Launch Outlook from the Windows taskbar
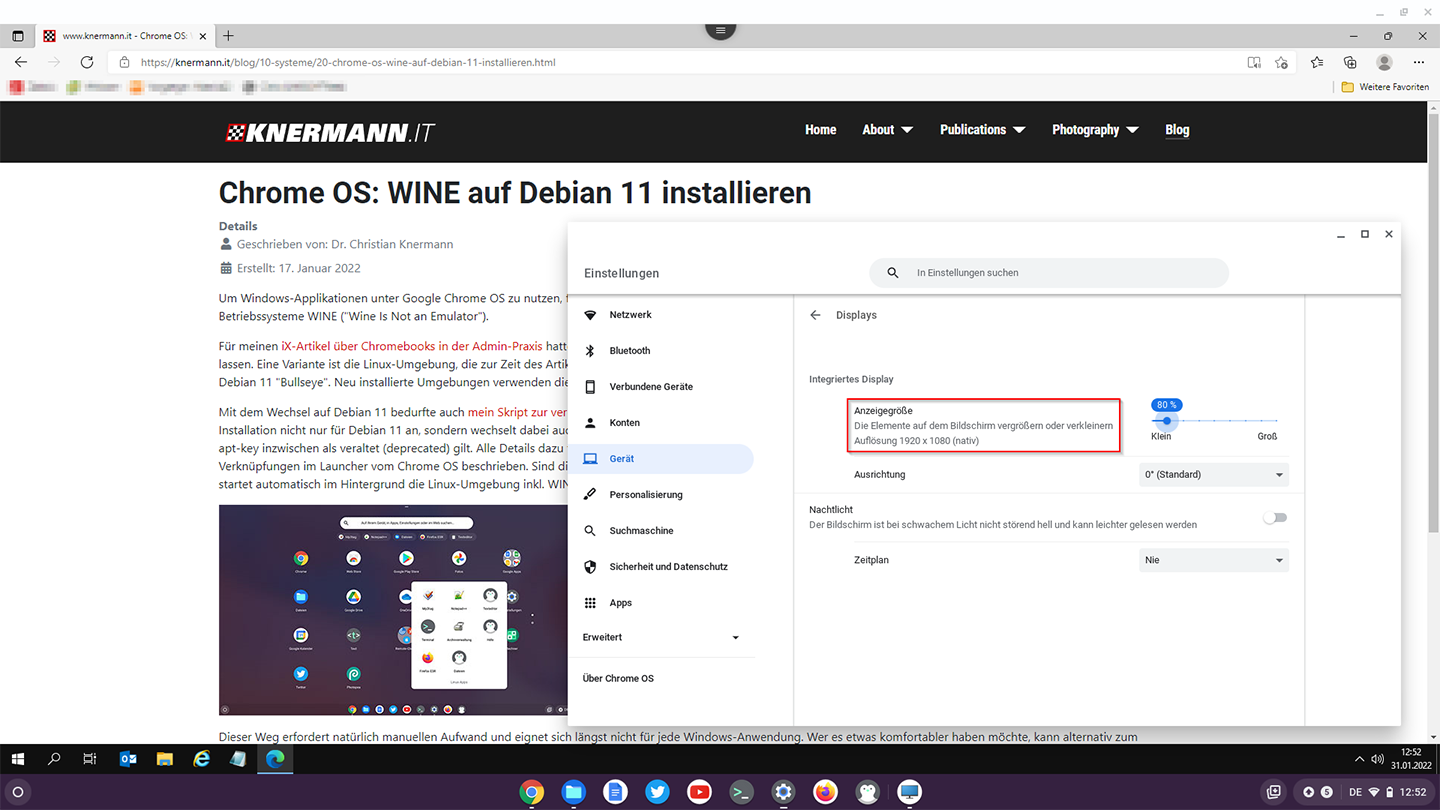Image resolution: width=1440 pixels, height=810 pixels. 128,759
